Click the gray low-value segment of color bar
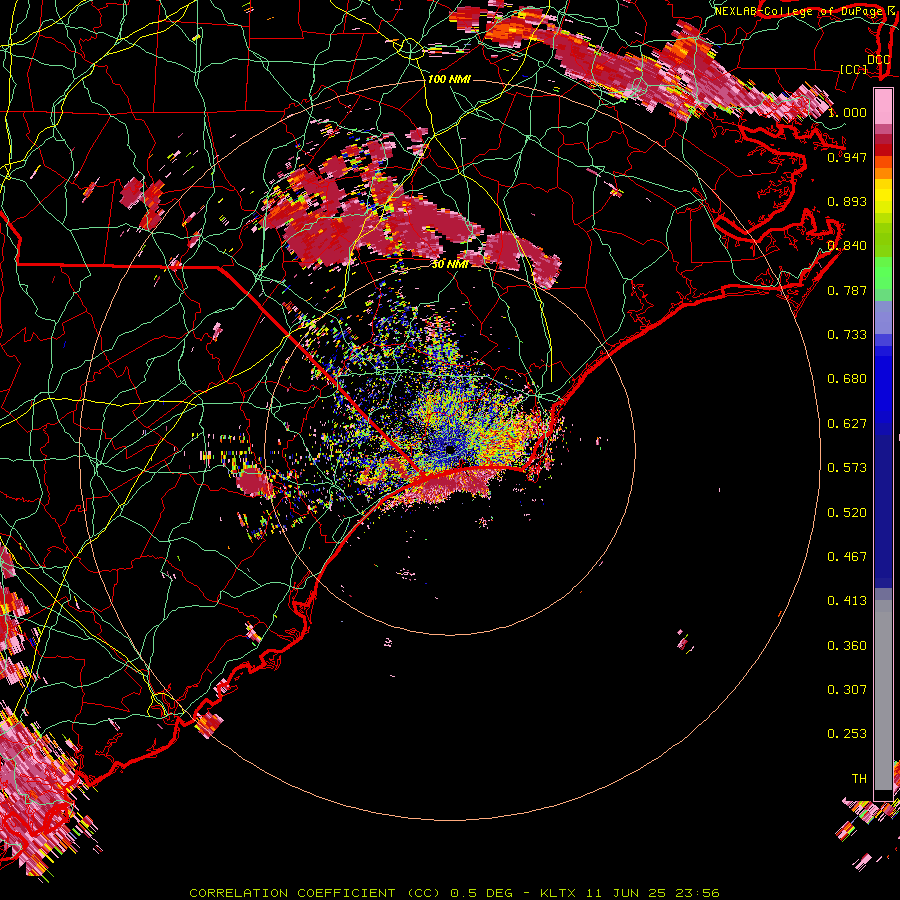The height and width of the screenshot is (900, 900). (x=883, y=695)
